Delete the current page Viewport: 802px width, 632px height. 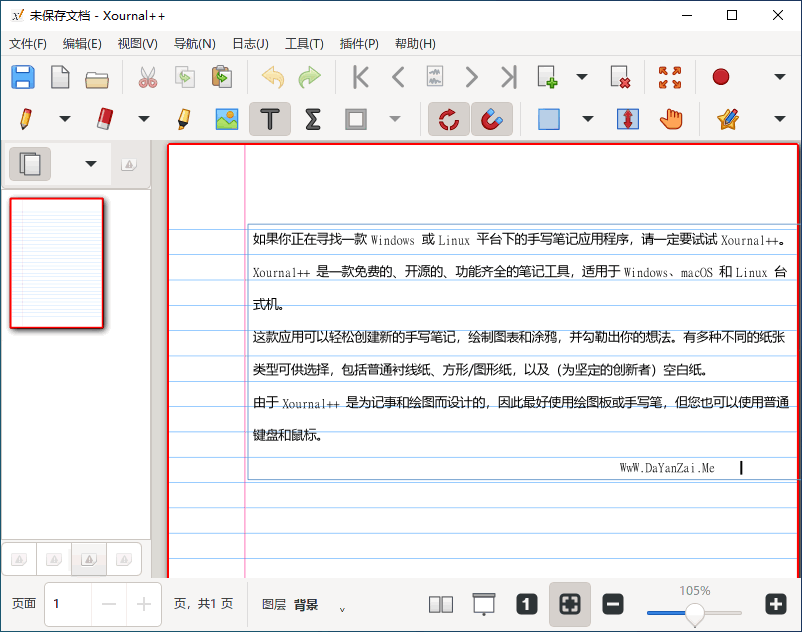(620, 77)
